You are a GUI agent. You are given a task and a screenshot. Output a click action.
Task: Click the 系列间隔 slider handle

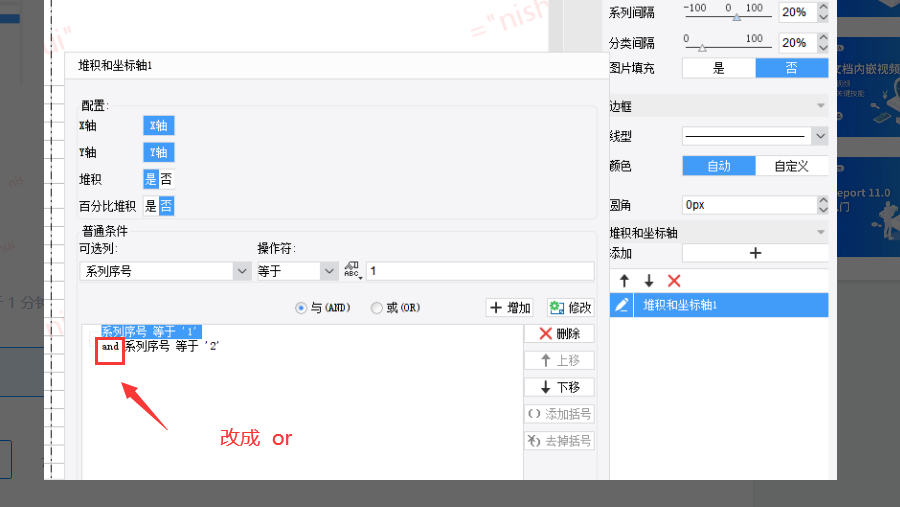(x=737, y=17)
